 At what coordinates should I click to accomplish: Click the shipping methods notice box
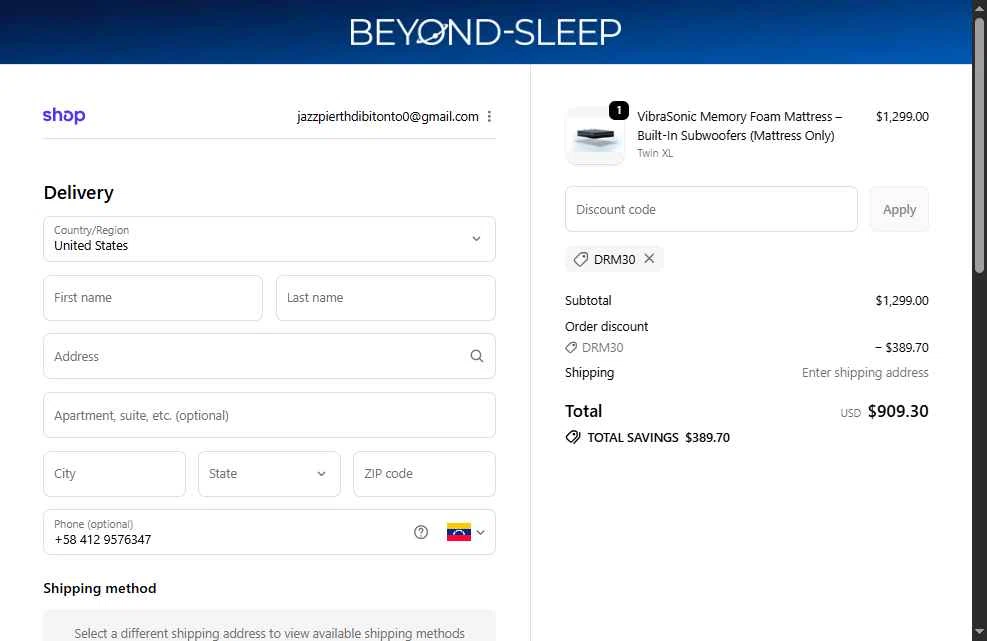coord(269,626)
